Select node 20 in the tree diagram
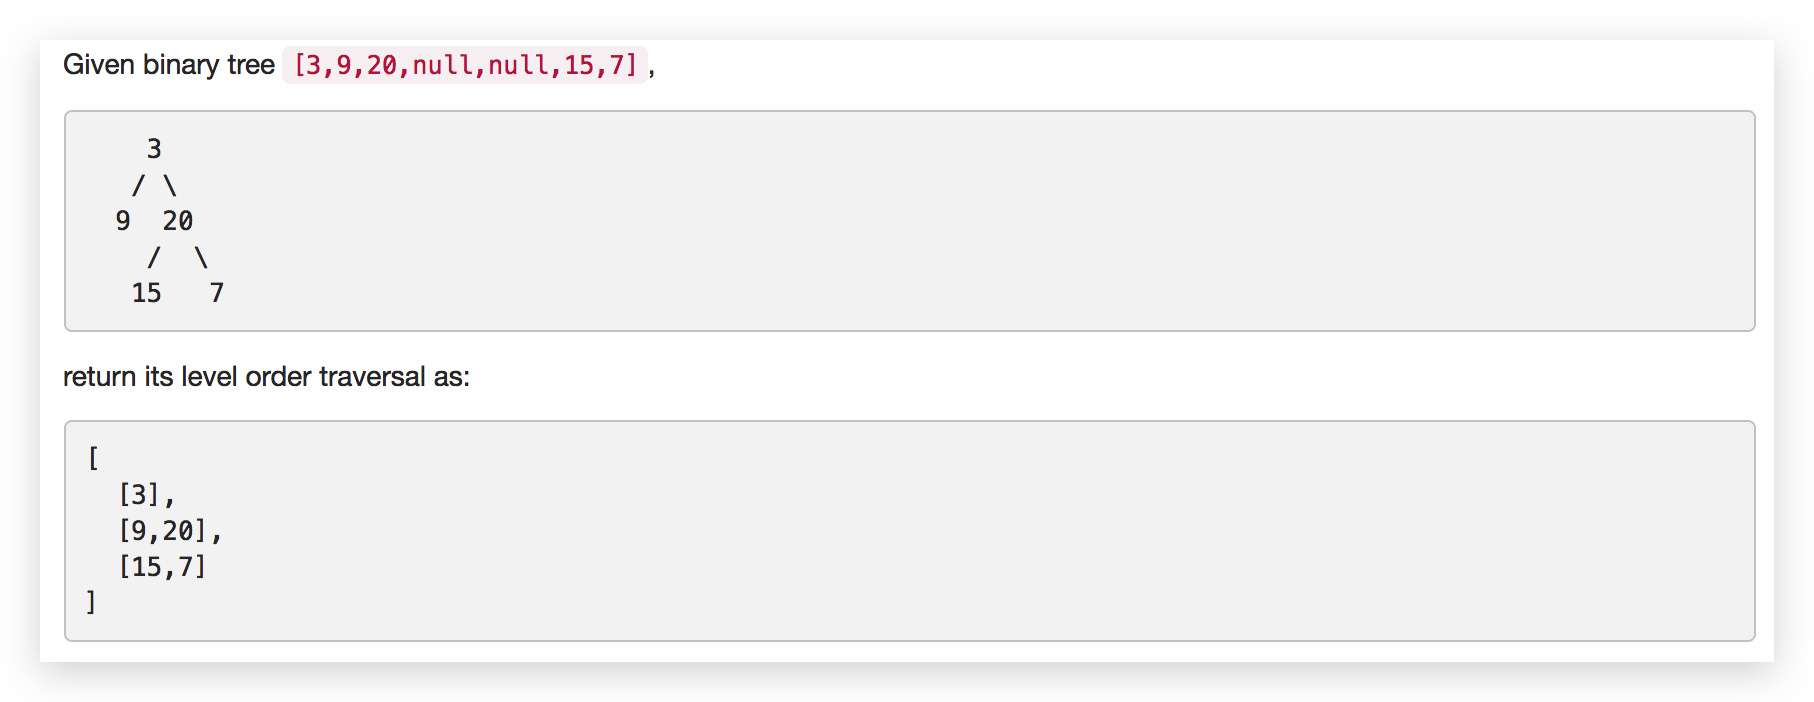 (x=178, y=221)
